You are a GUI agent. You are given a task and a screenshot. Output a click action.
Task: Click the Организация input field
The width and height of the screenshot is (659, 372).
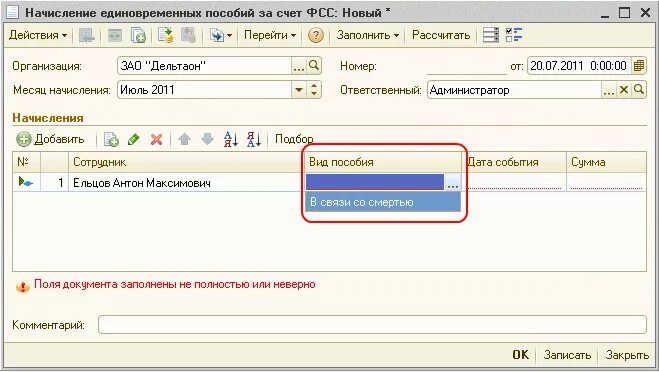pyautogui.click(x=204, y=66)
